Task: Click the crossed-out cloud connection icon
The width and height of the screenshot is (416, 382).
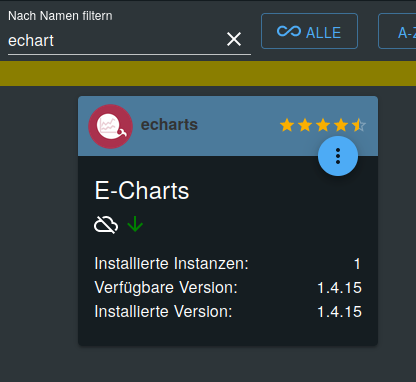Action: point(106,224)
